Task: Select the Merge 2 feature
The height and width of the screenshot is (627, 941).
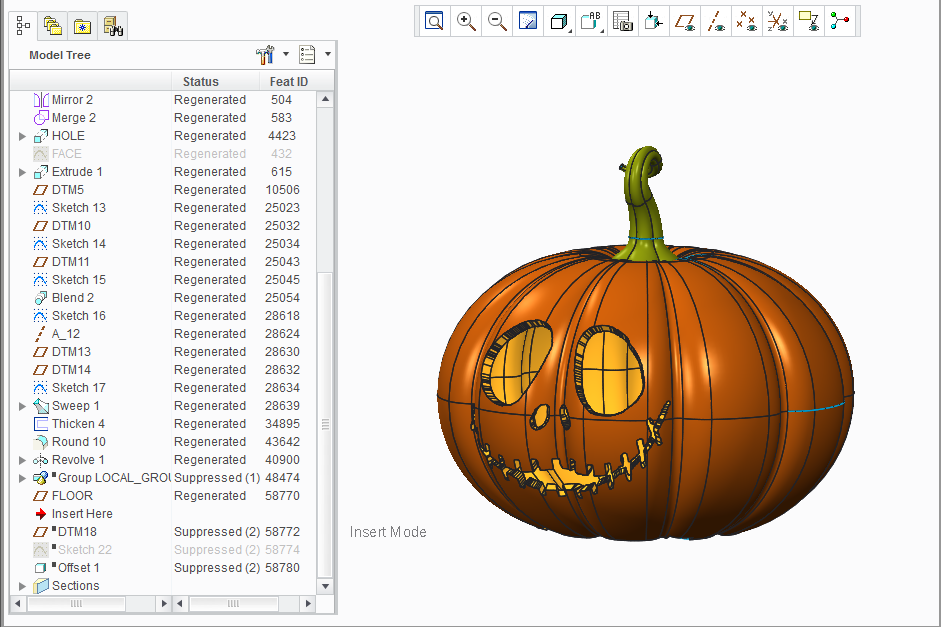Action: 74,118
